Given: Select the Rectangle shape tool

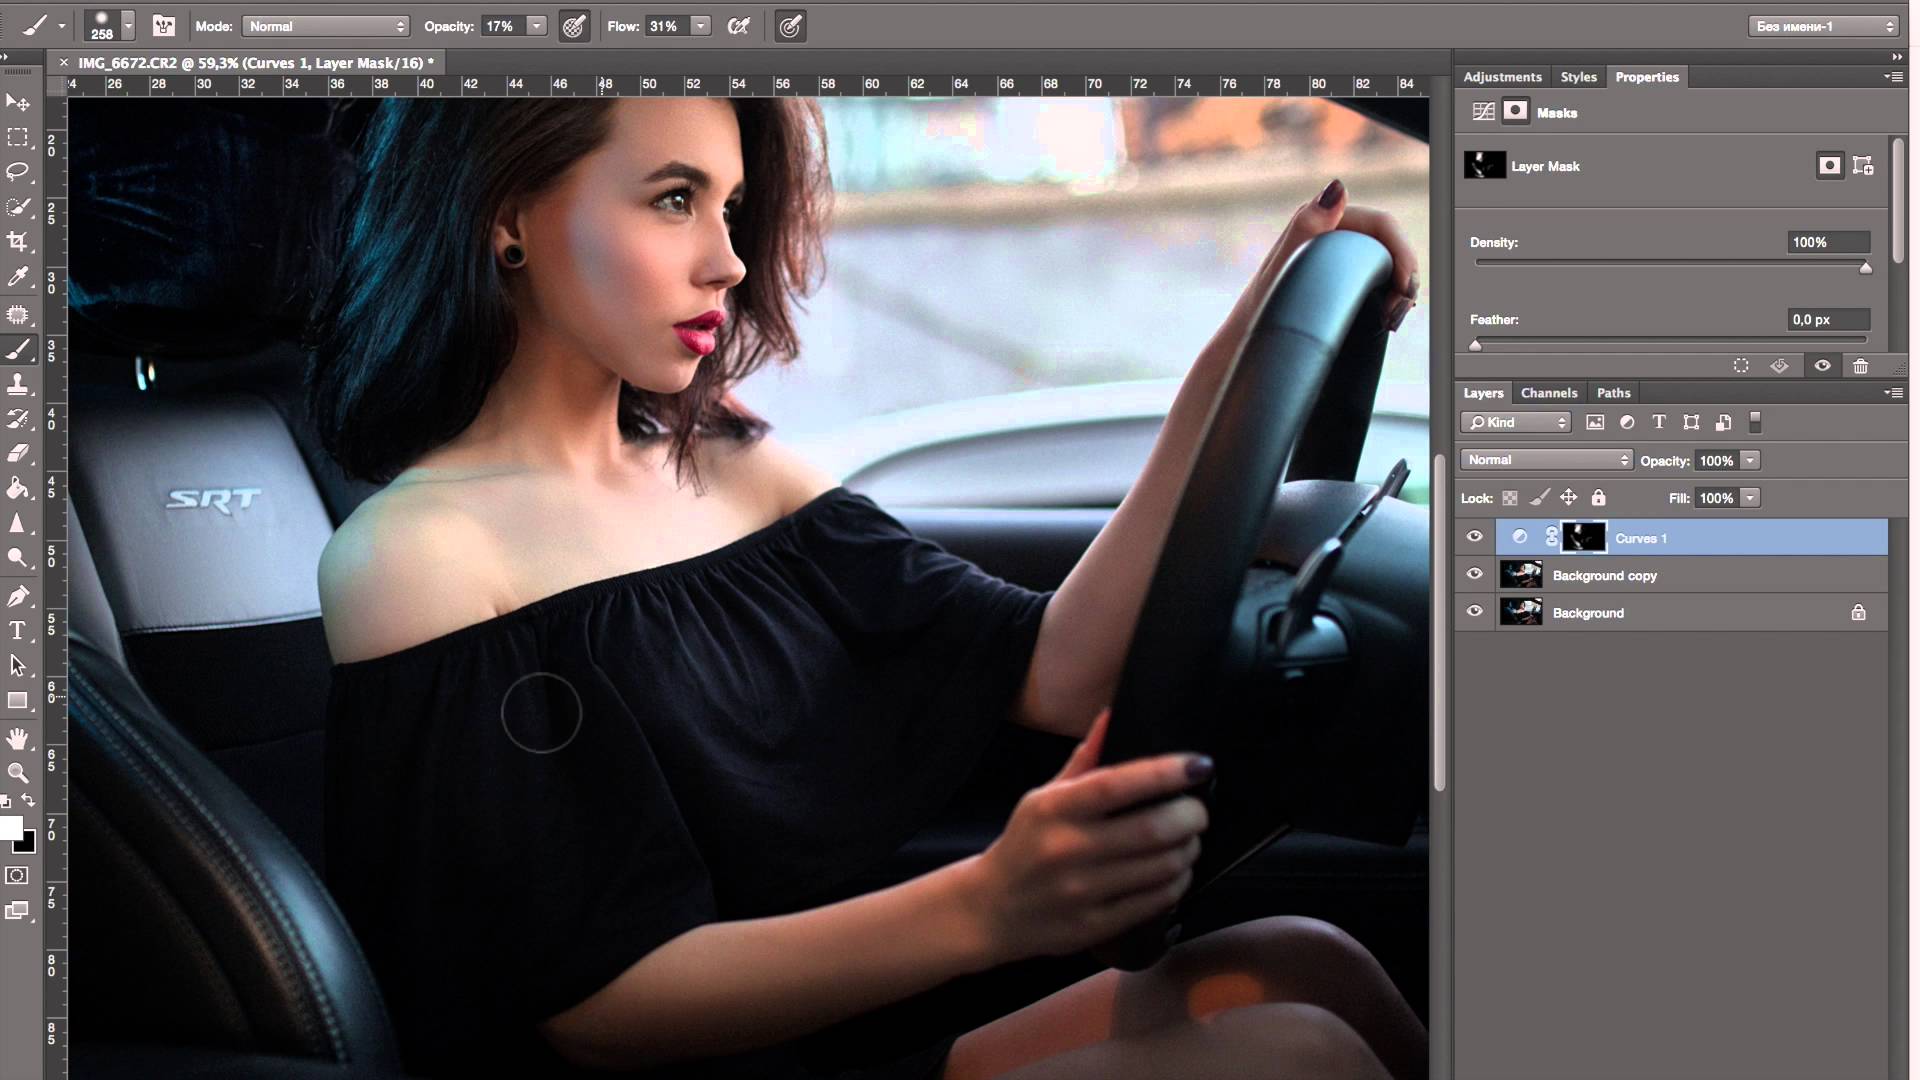Looking at the screenshot, I should [x=18, y=700].
